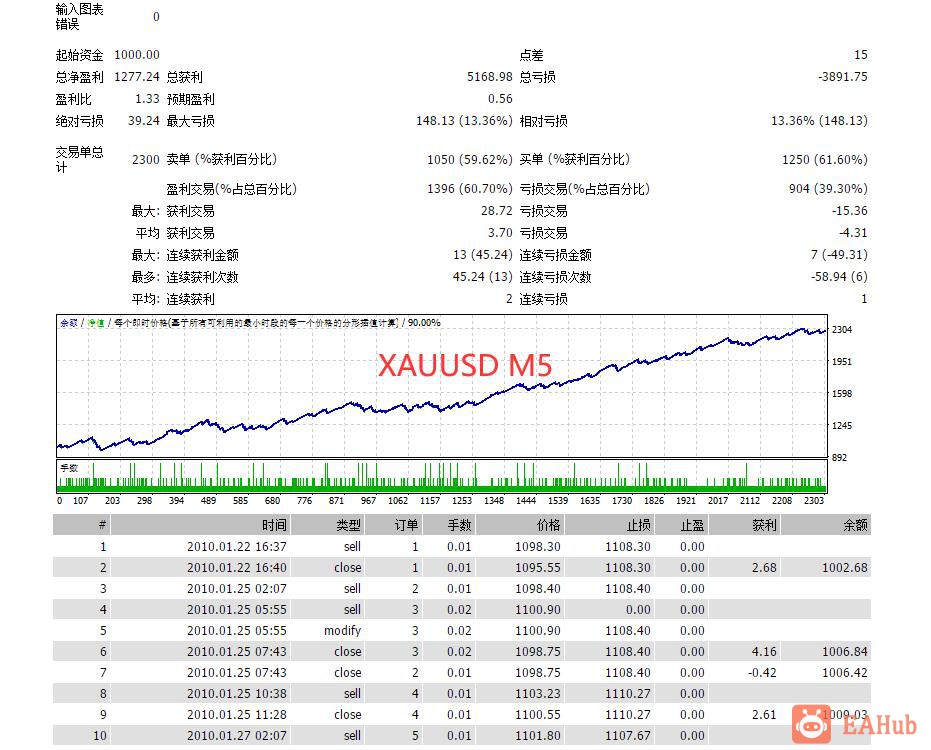The image size is (931, 750).
Task: Click the 交易单总计 value 2300
Action: point(145,159)
